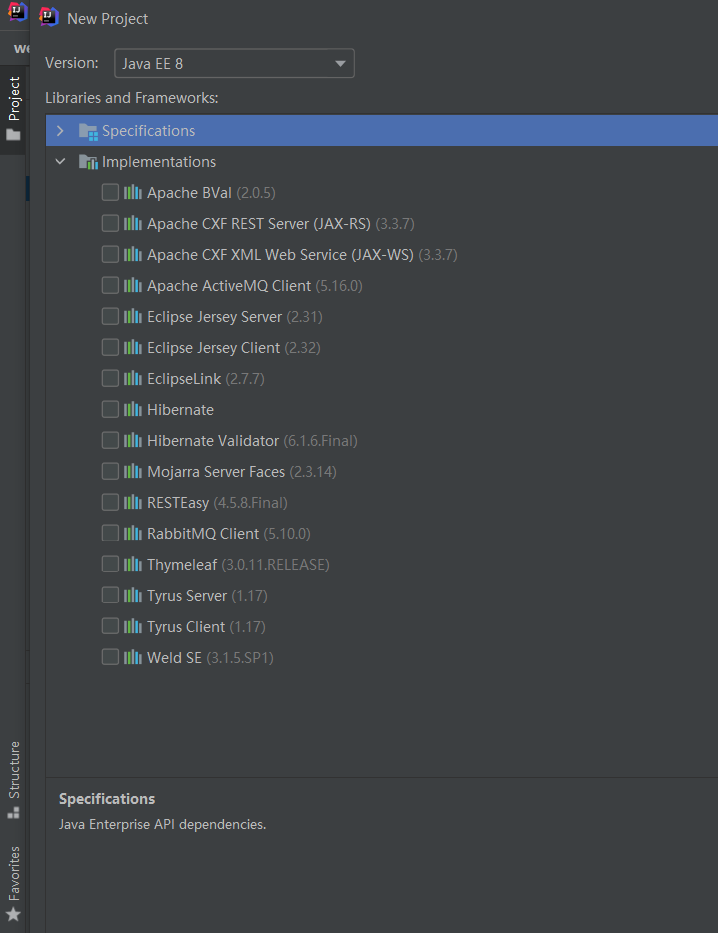Image resolution: width=718 pixels, height=933 pixels.
Task: Click the Hibernate Validator library icon
Action: tap(133, 440)
